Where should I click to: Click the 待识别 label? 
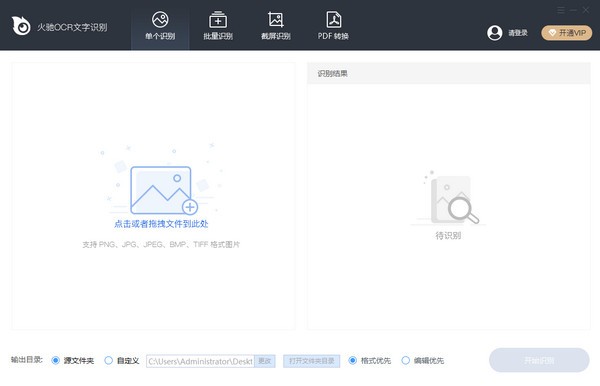pyautogui.click(x=448, y=236)
